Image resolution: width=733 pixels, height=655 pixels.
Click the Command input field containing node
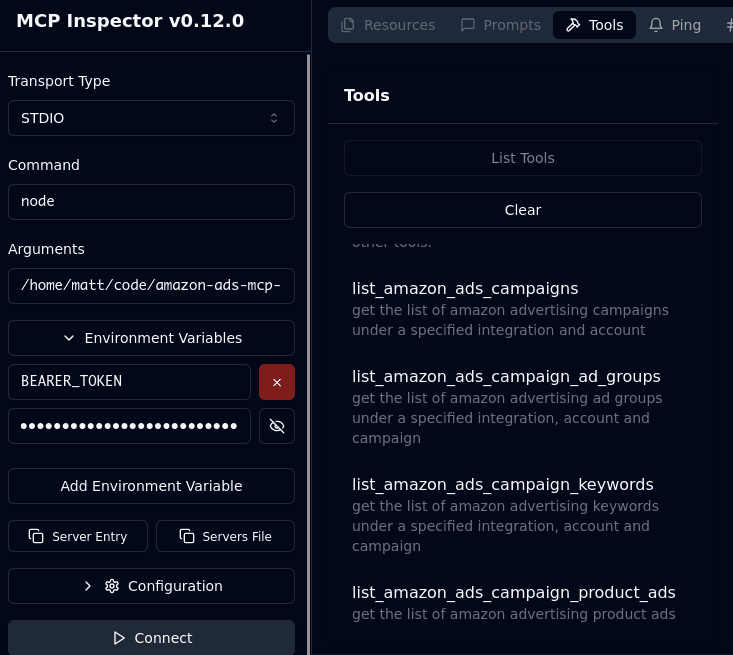(x=151, y=202)
